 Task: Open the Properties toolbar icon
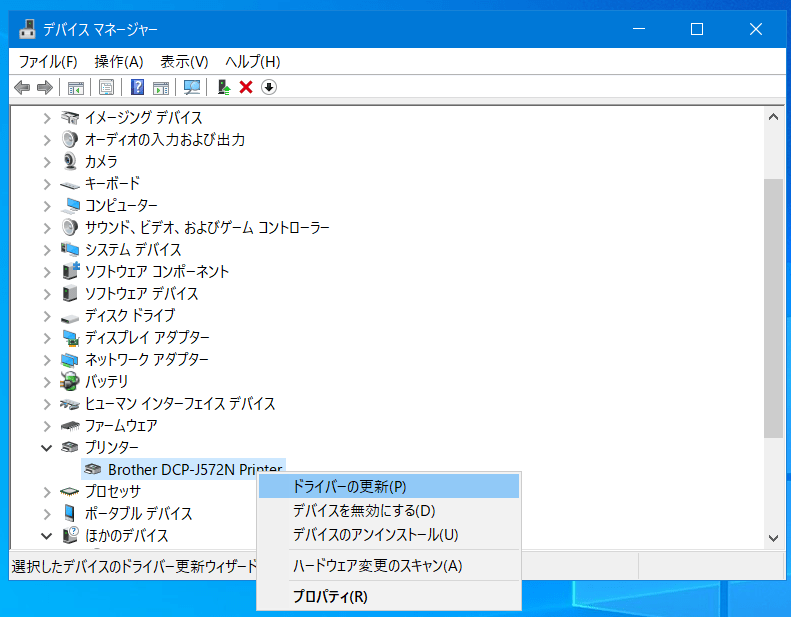[x=106, y=88]
